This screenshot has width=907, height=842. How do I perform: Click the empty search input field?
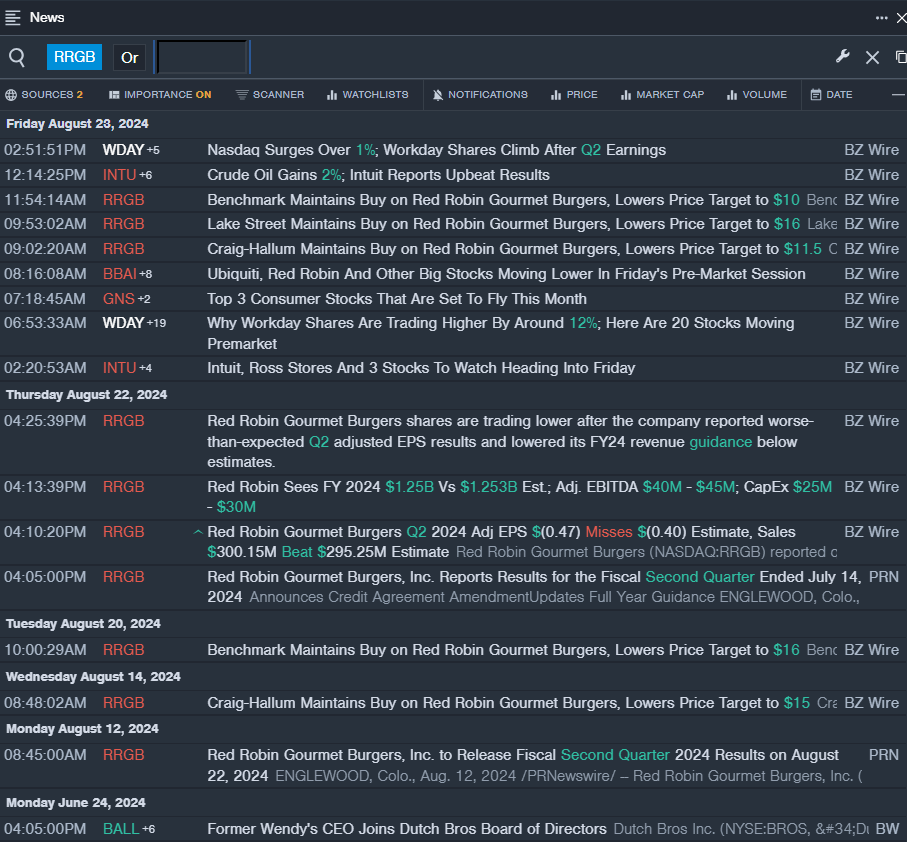201,57
